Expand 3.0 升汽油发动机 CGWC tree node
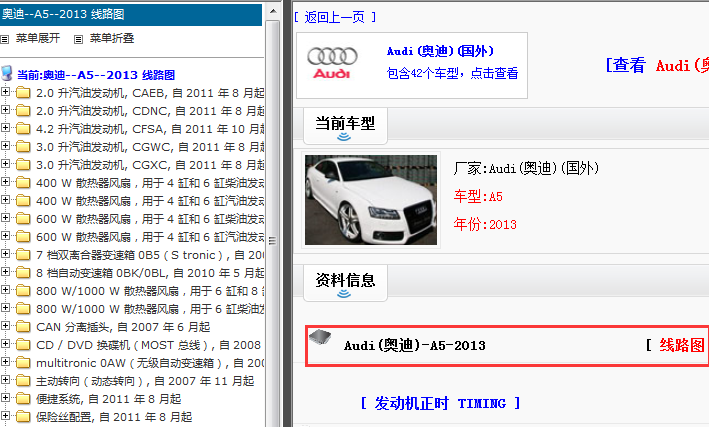709x427 pixels. 5,146
